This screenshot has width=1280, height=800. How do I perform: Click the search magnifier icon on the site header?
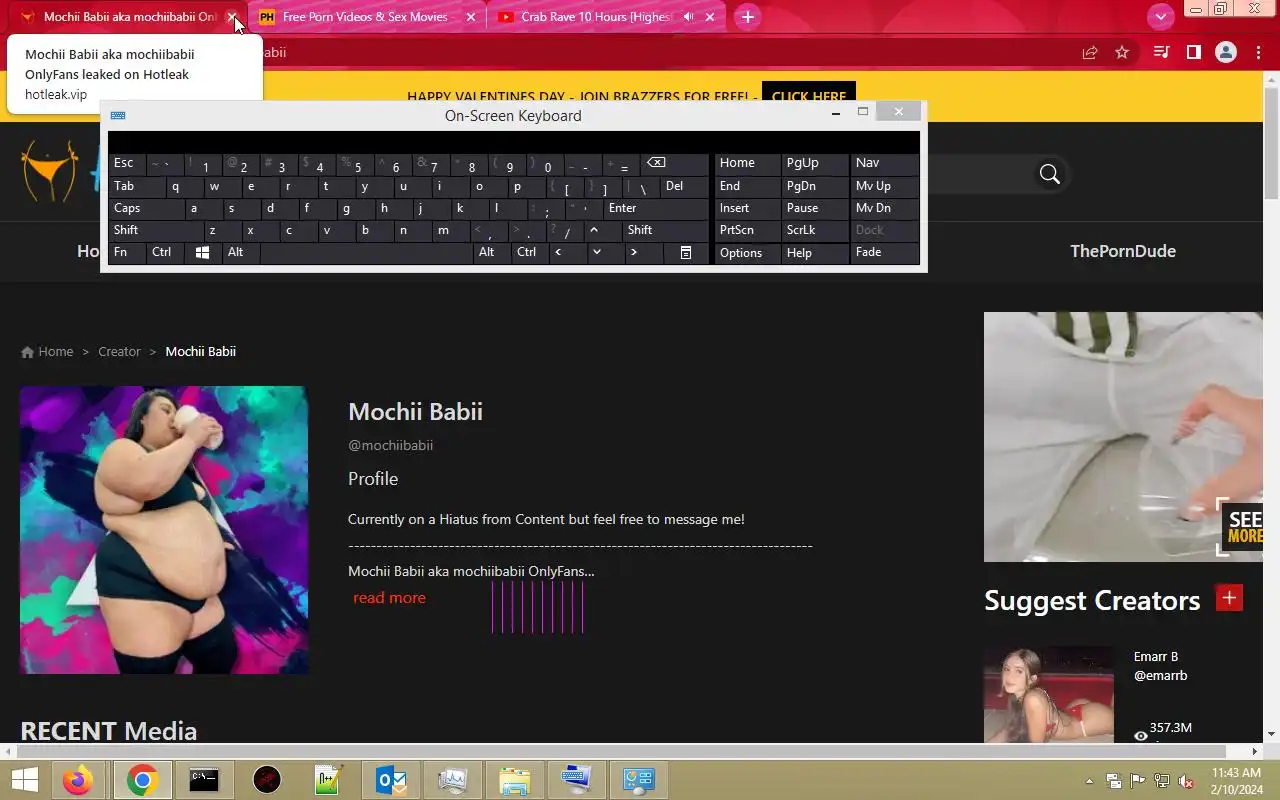point(1049,174)
